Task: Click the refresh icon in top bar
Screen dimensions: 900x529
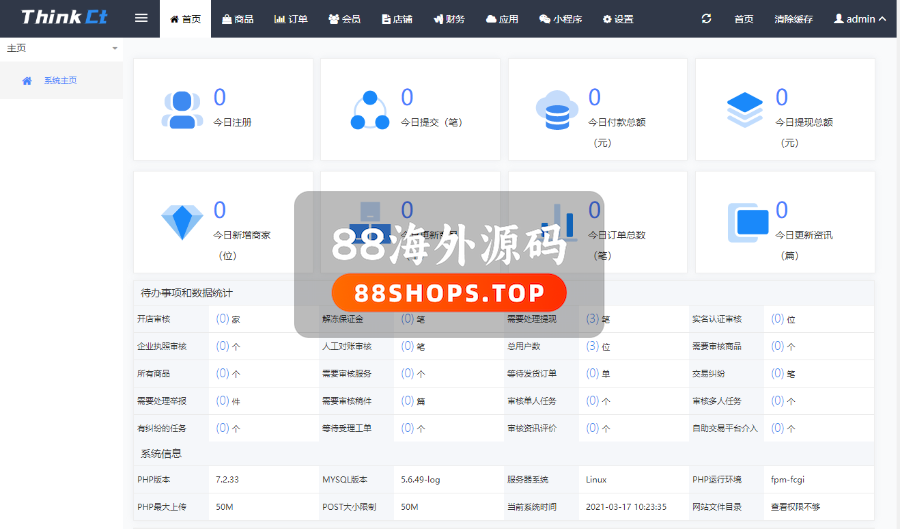Action: [707, 19]
